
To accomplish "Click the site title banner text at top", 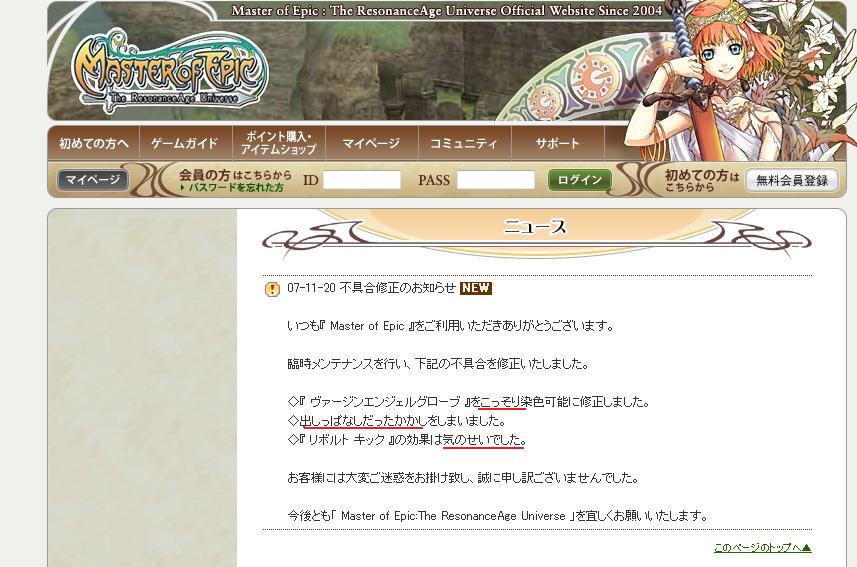I will (447, 10).
